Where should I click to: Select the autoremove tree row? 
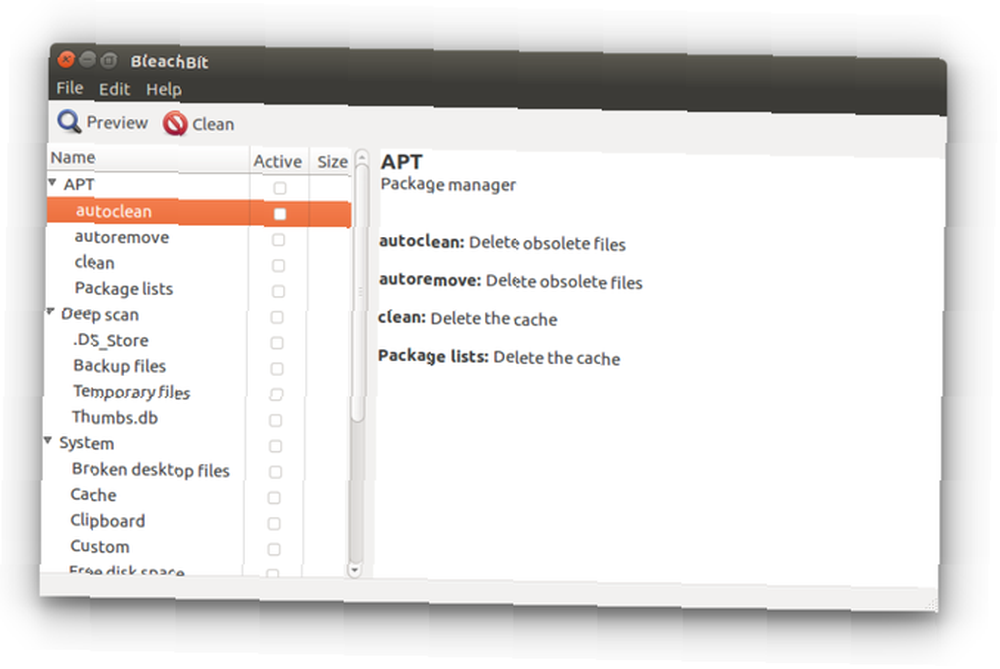coord(198,238)
